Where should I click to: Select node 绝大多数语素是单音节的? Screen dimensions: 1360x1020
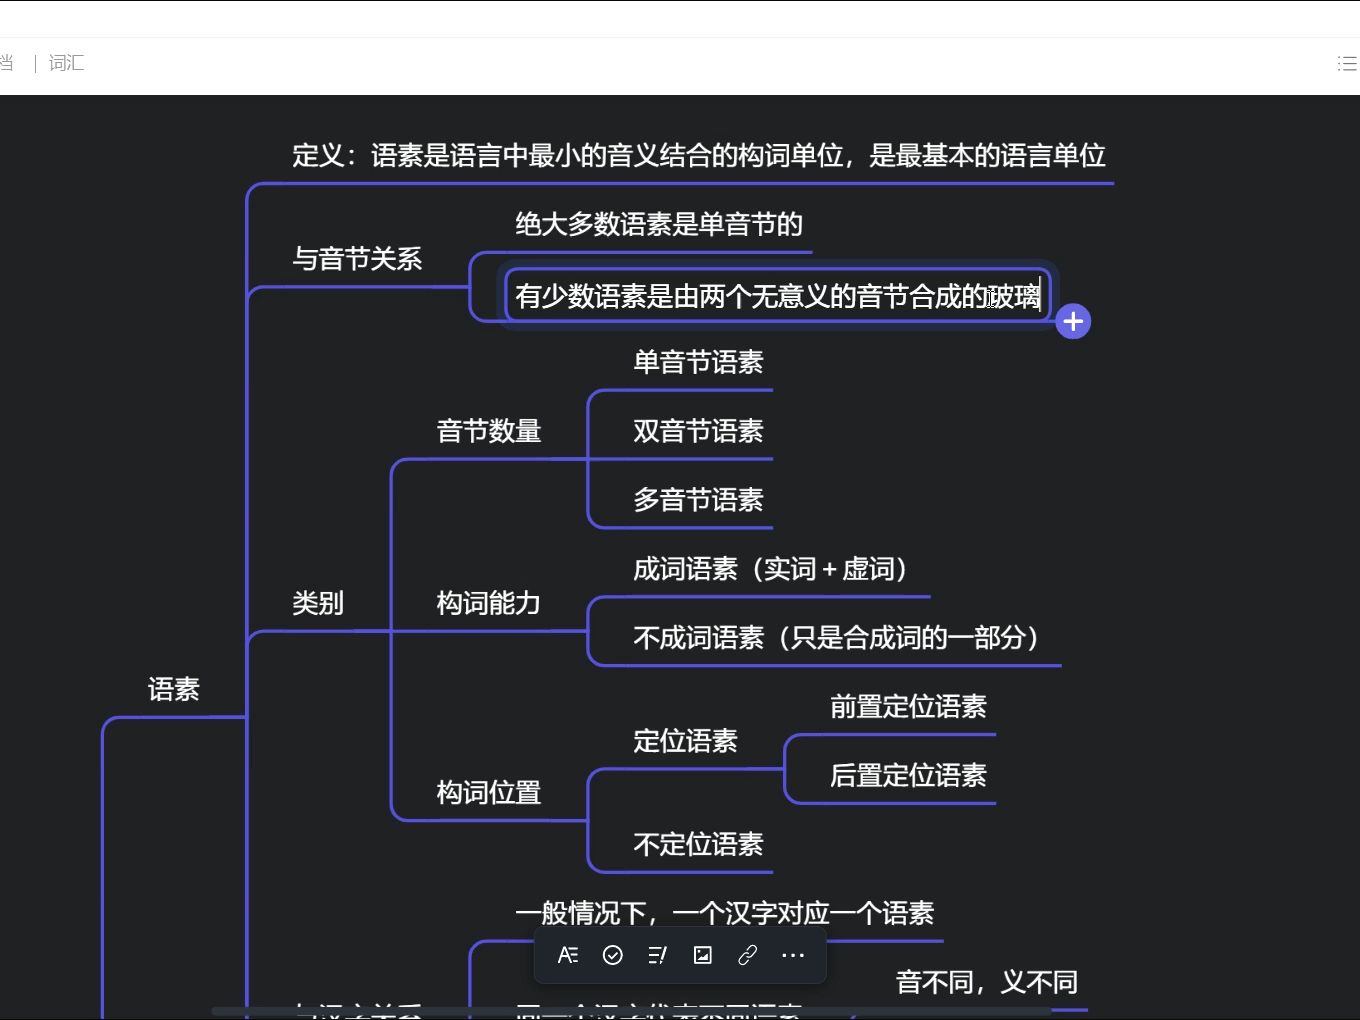tap(659, 224)
